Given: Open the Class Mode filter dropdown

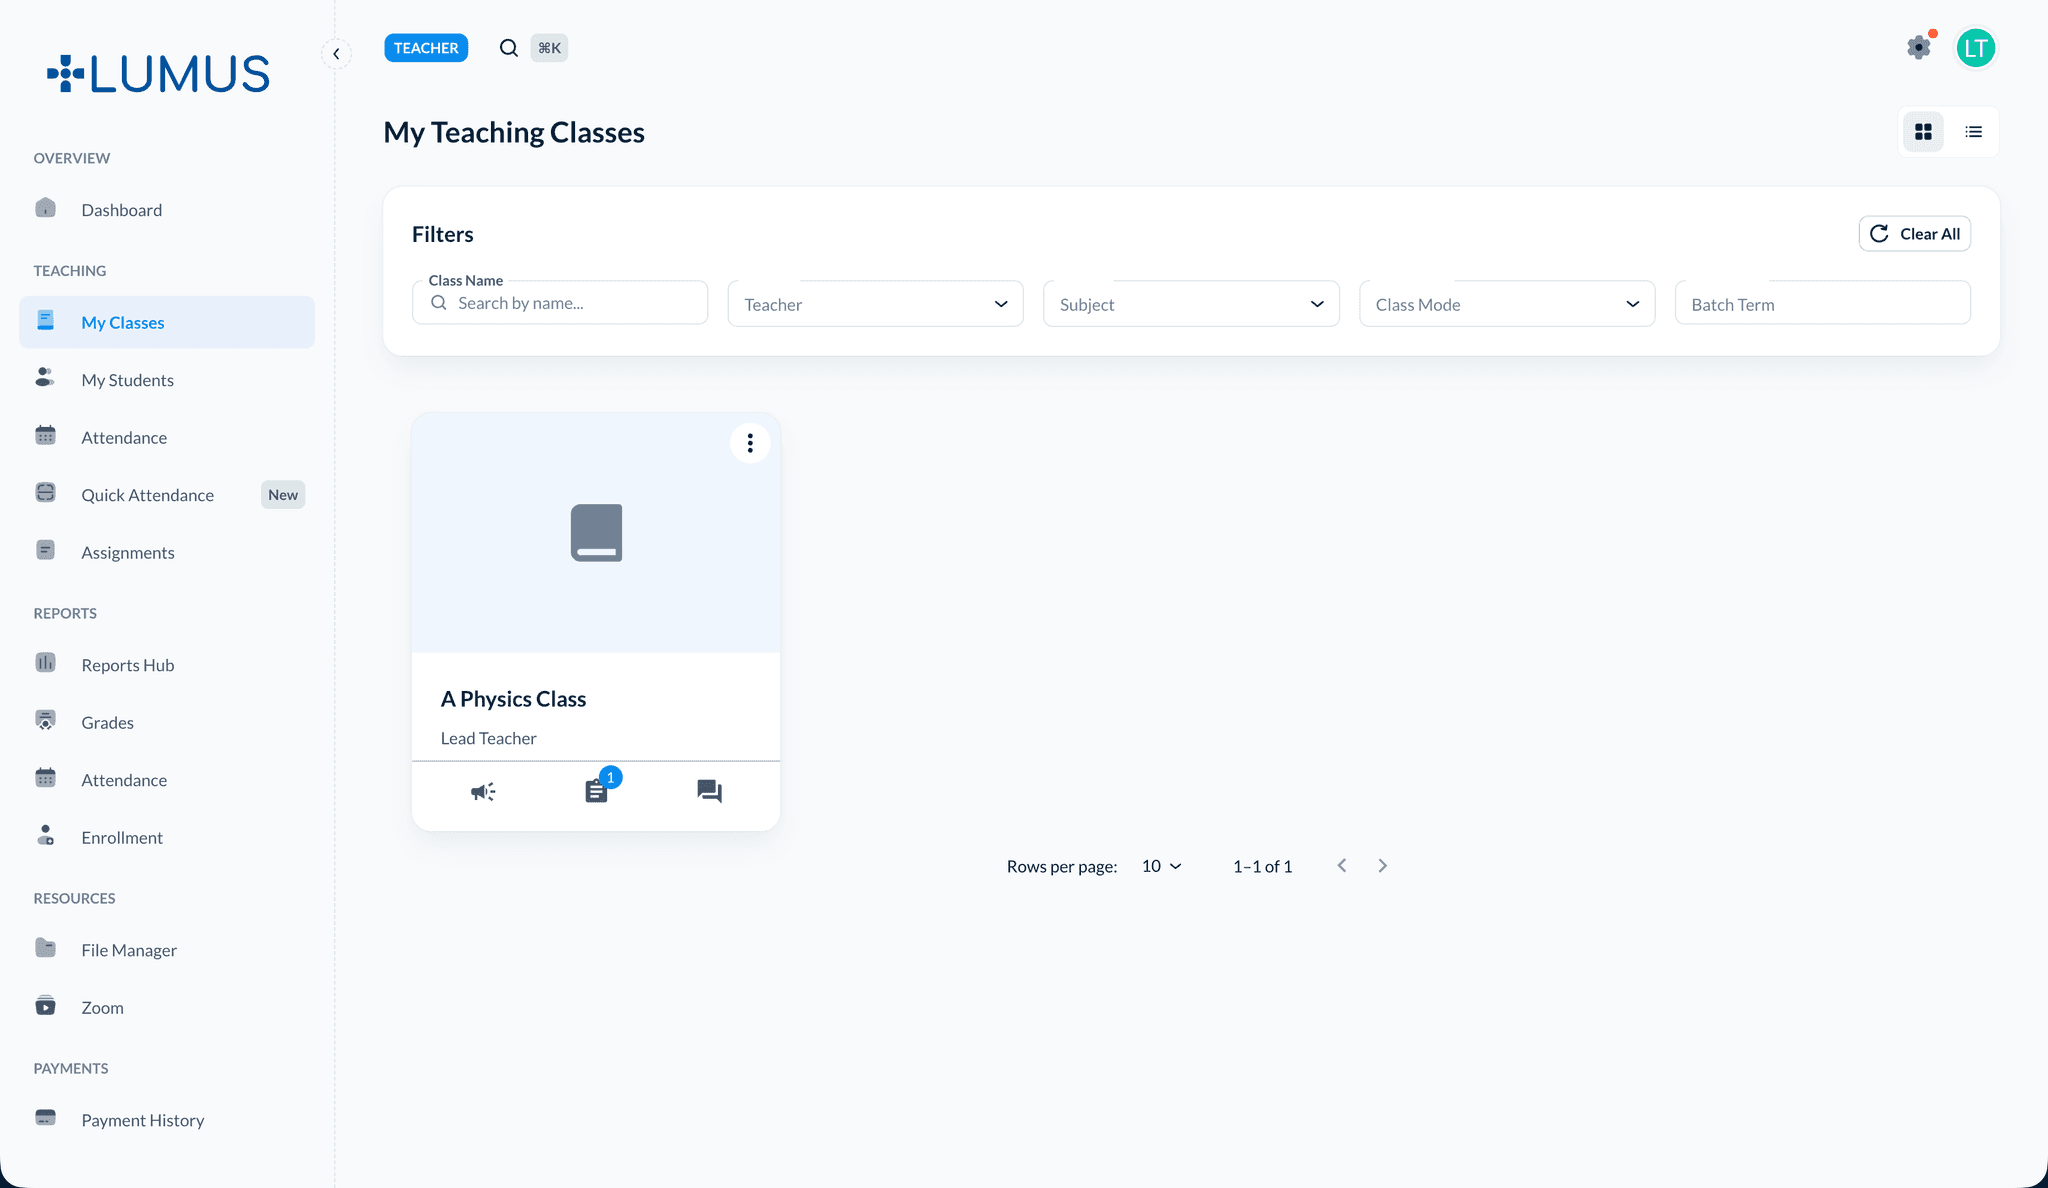Looking at the screenshot, I should [x=1507, y=304].
